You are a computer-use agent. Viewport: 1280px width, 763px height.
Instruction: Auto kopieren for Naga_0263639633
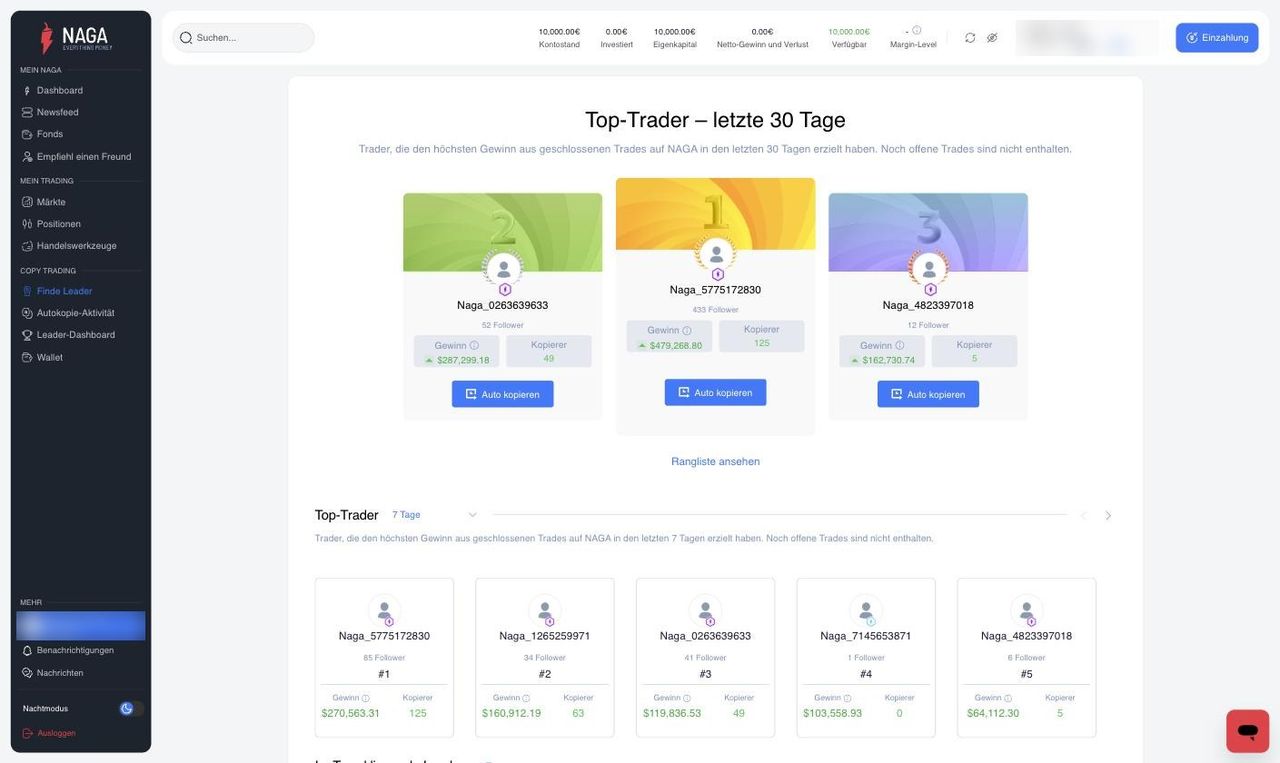[x=502, y=394]
